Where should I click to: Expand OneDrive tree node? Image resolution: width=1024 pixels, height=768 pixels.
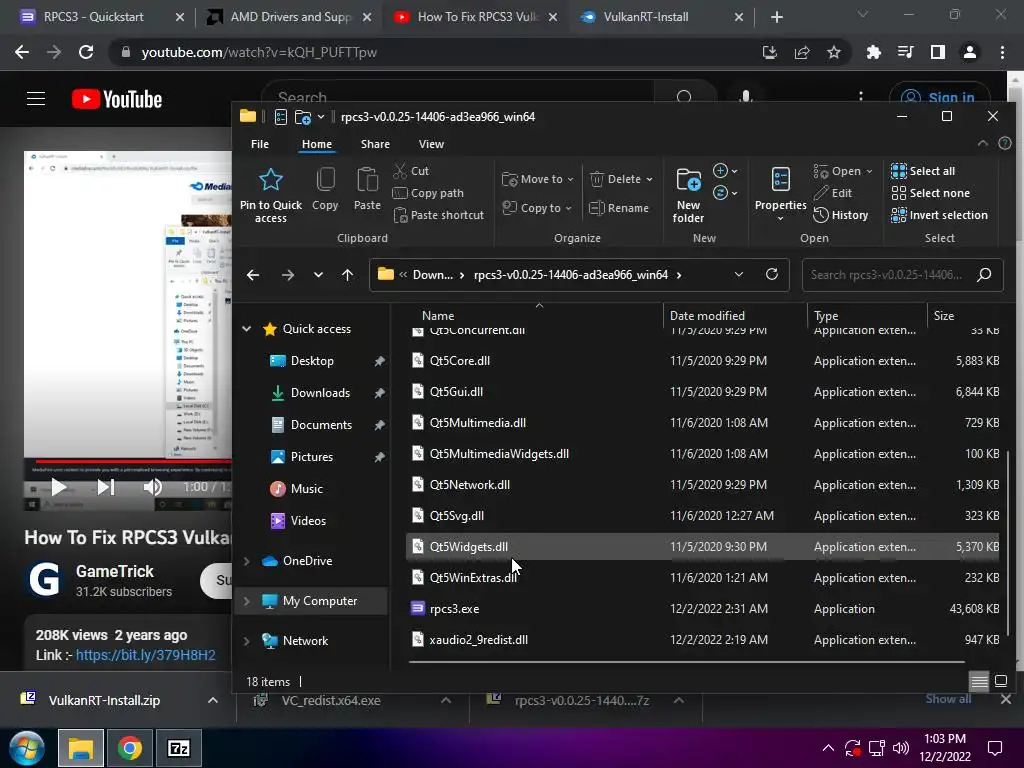246,561
